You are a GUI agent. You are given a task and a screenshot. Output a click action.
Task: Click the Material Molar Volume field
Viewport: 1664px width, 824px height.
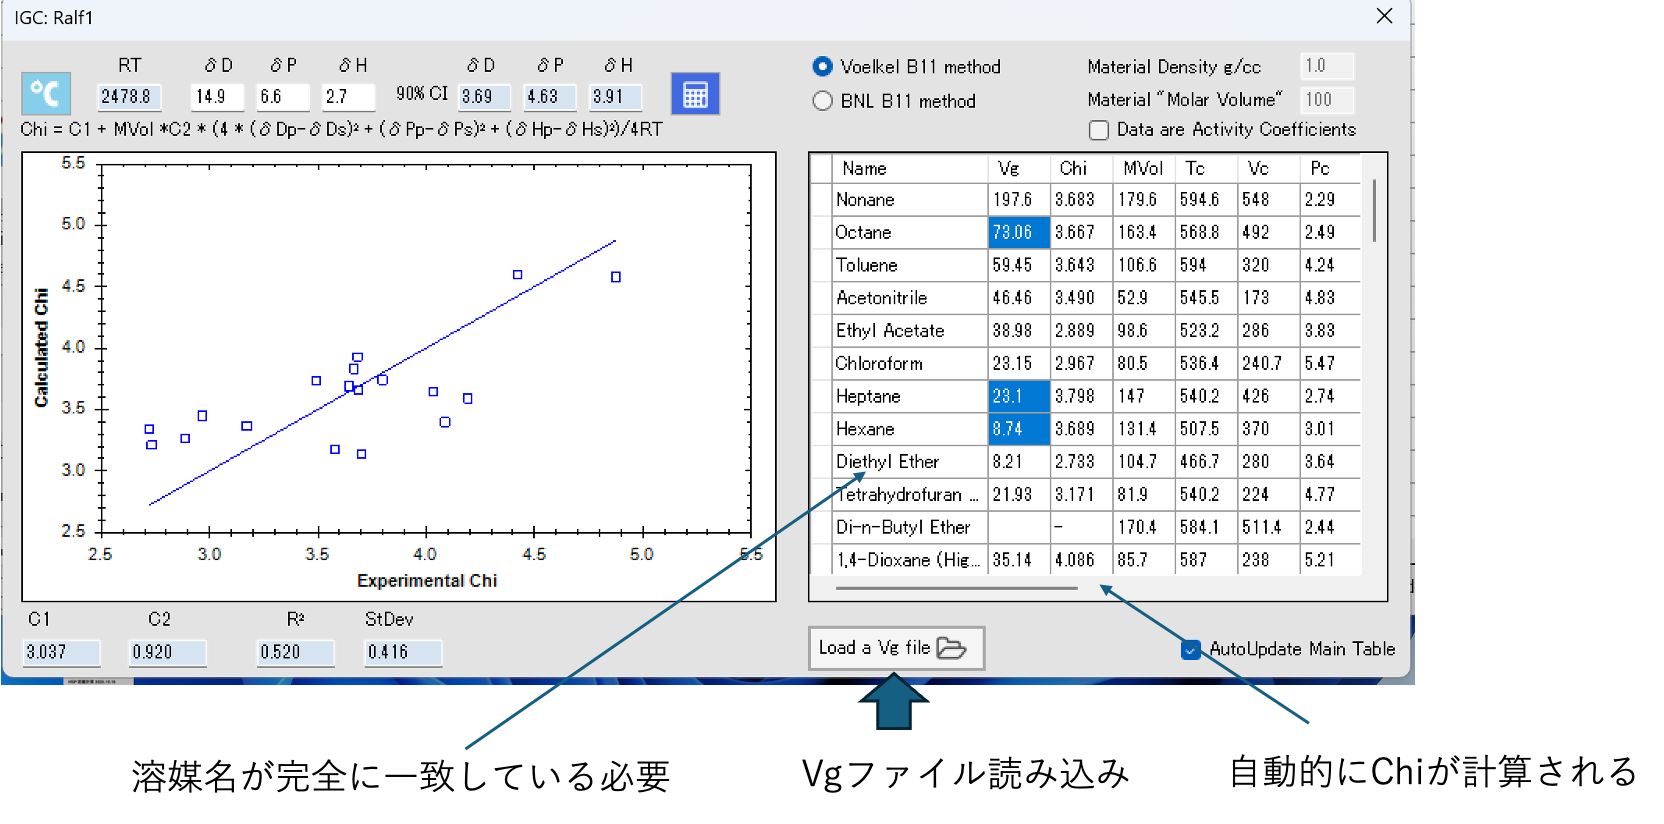coord(1326,100)
